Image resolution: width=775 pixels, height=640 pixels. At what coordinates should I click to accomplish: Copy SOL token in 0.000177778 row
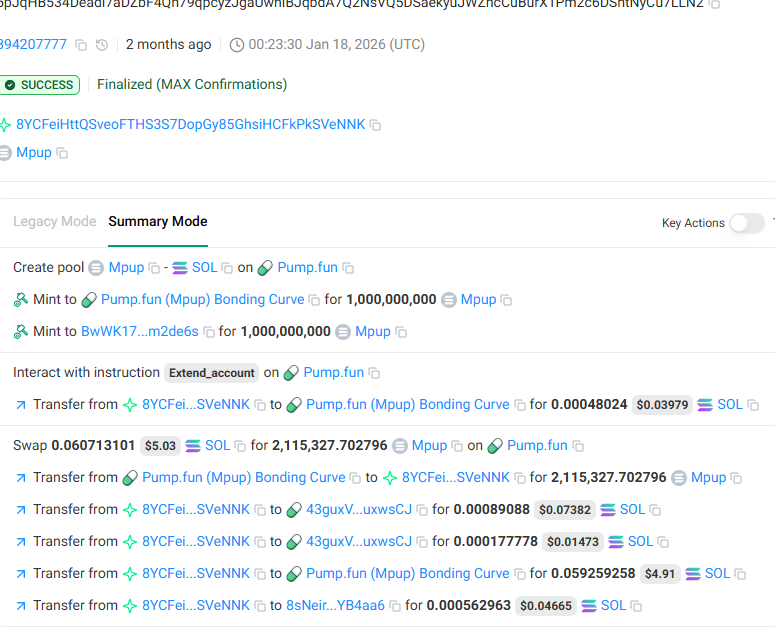click(664, 542)
